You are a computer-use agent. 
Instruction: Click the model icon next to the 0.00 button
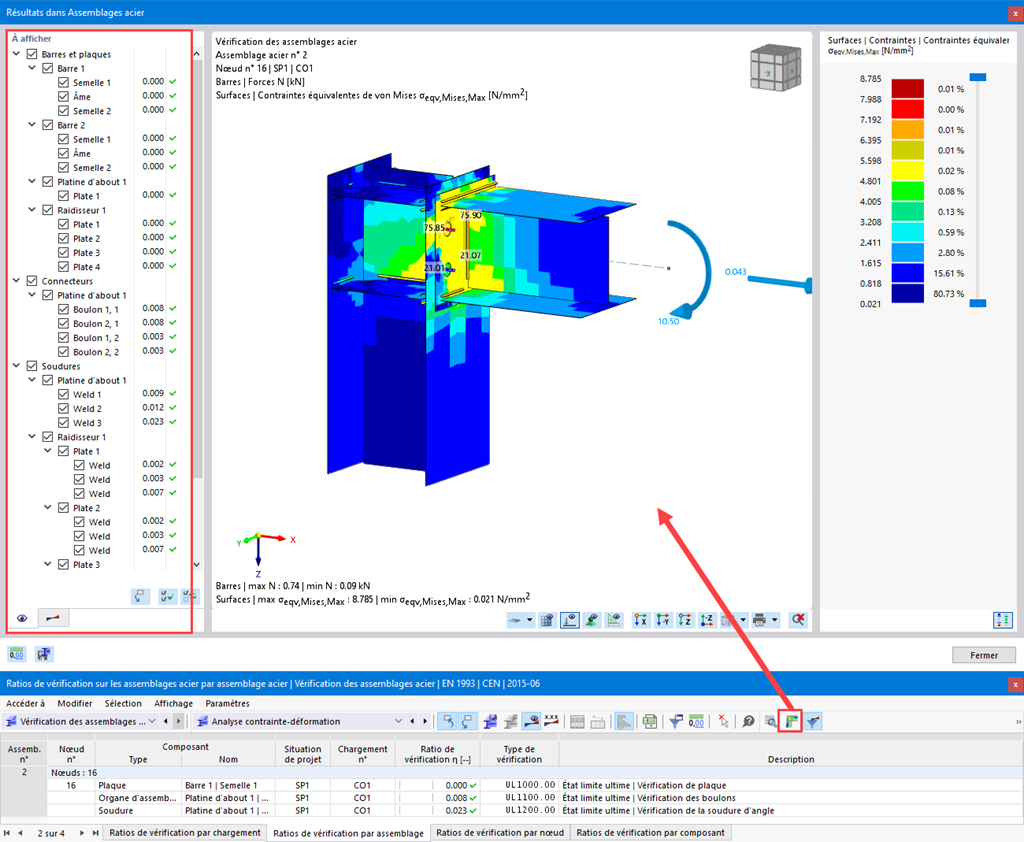[44, 654]
